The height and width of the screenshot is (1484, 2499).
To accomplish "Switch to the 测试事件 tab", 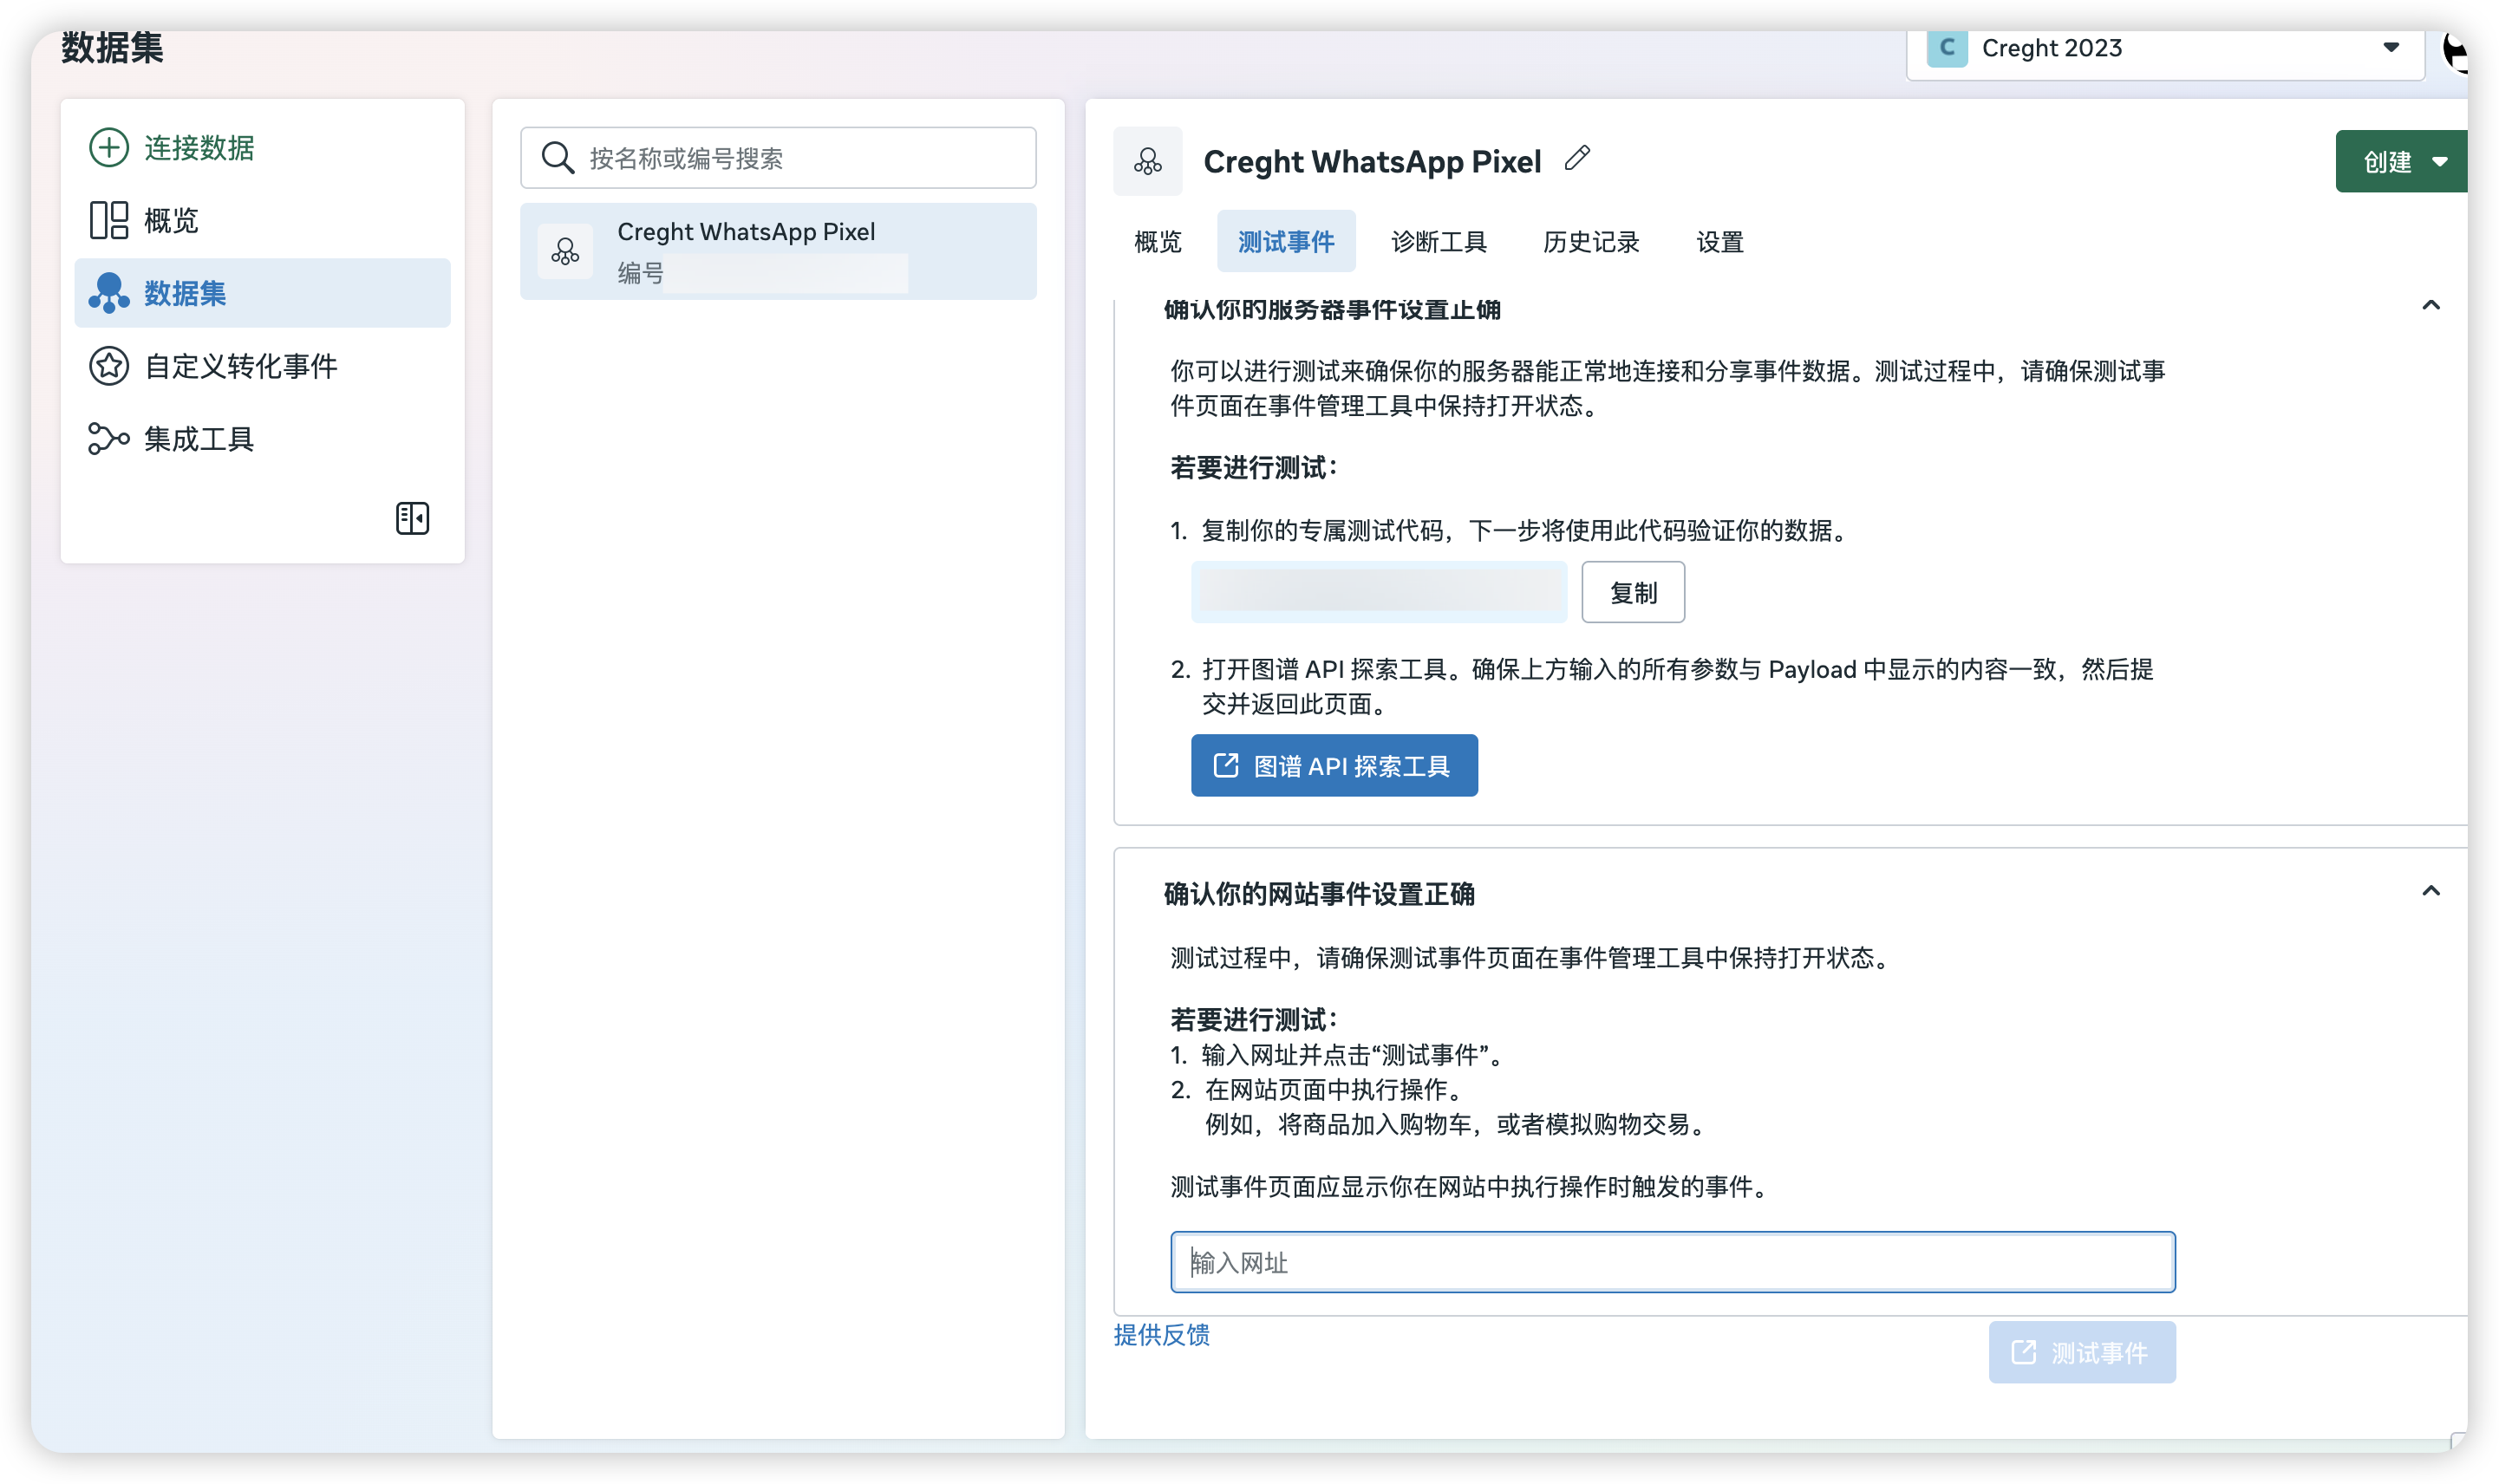I will point(1286,242).
